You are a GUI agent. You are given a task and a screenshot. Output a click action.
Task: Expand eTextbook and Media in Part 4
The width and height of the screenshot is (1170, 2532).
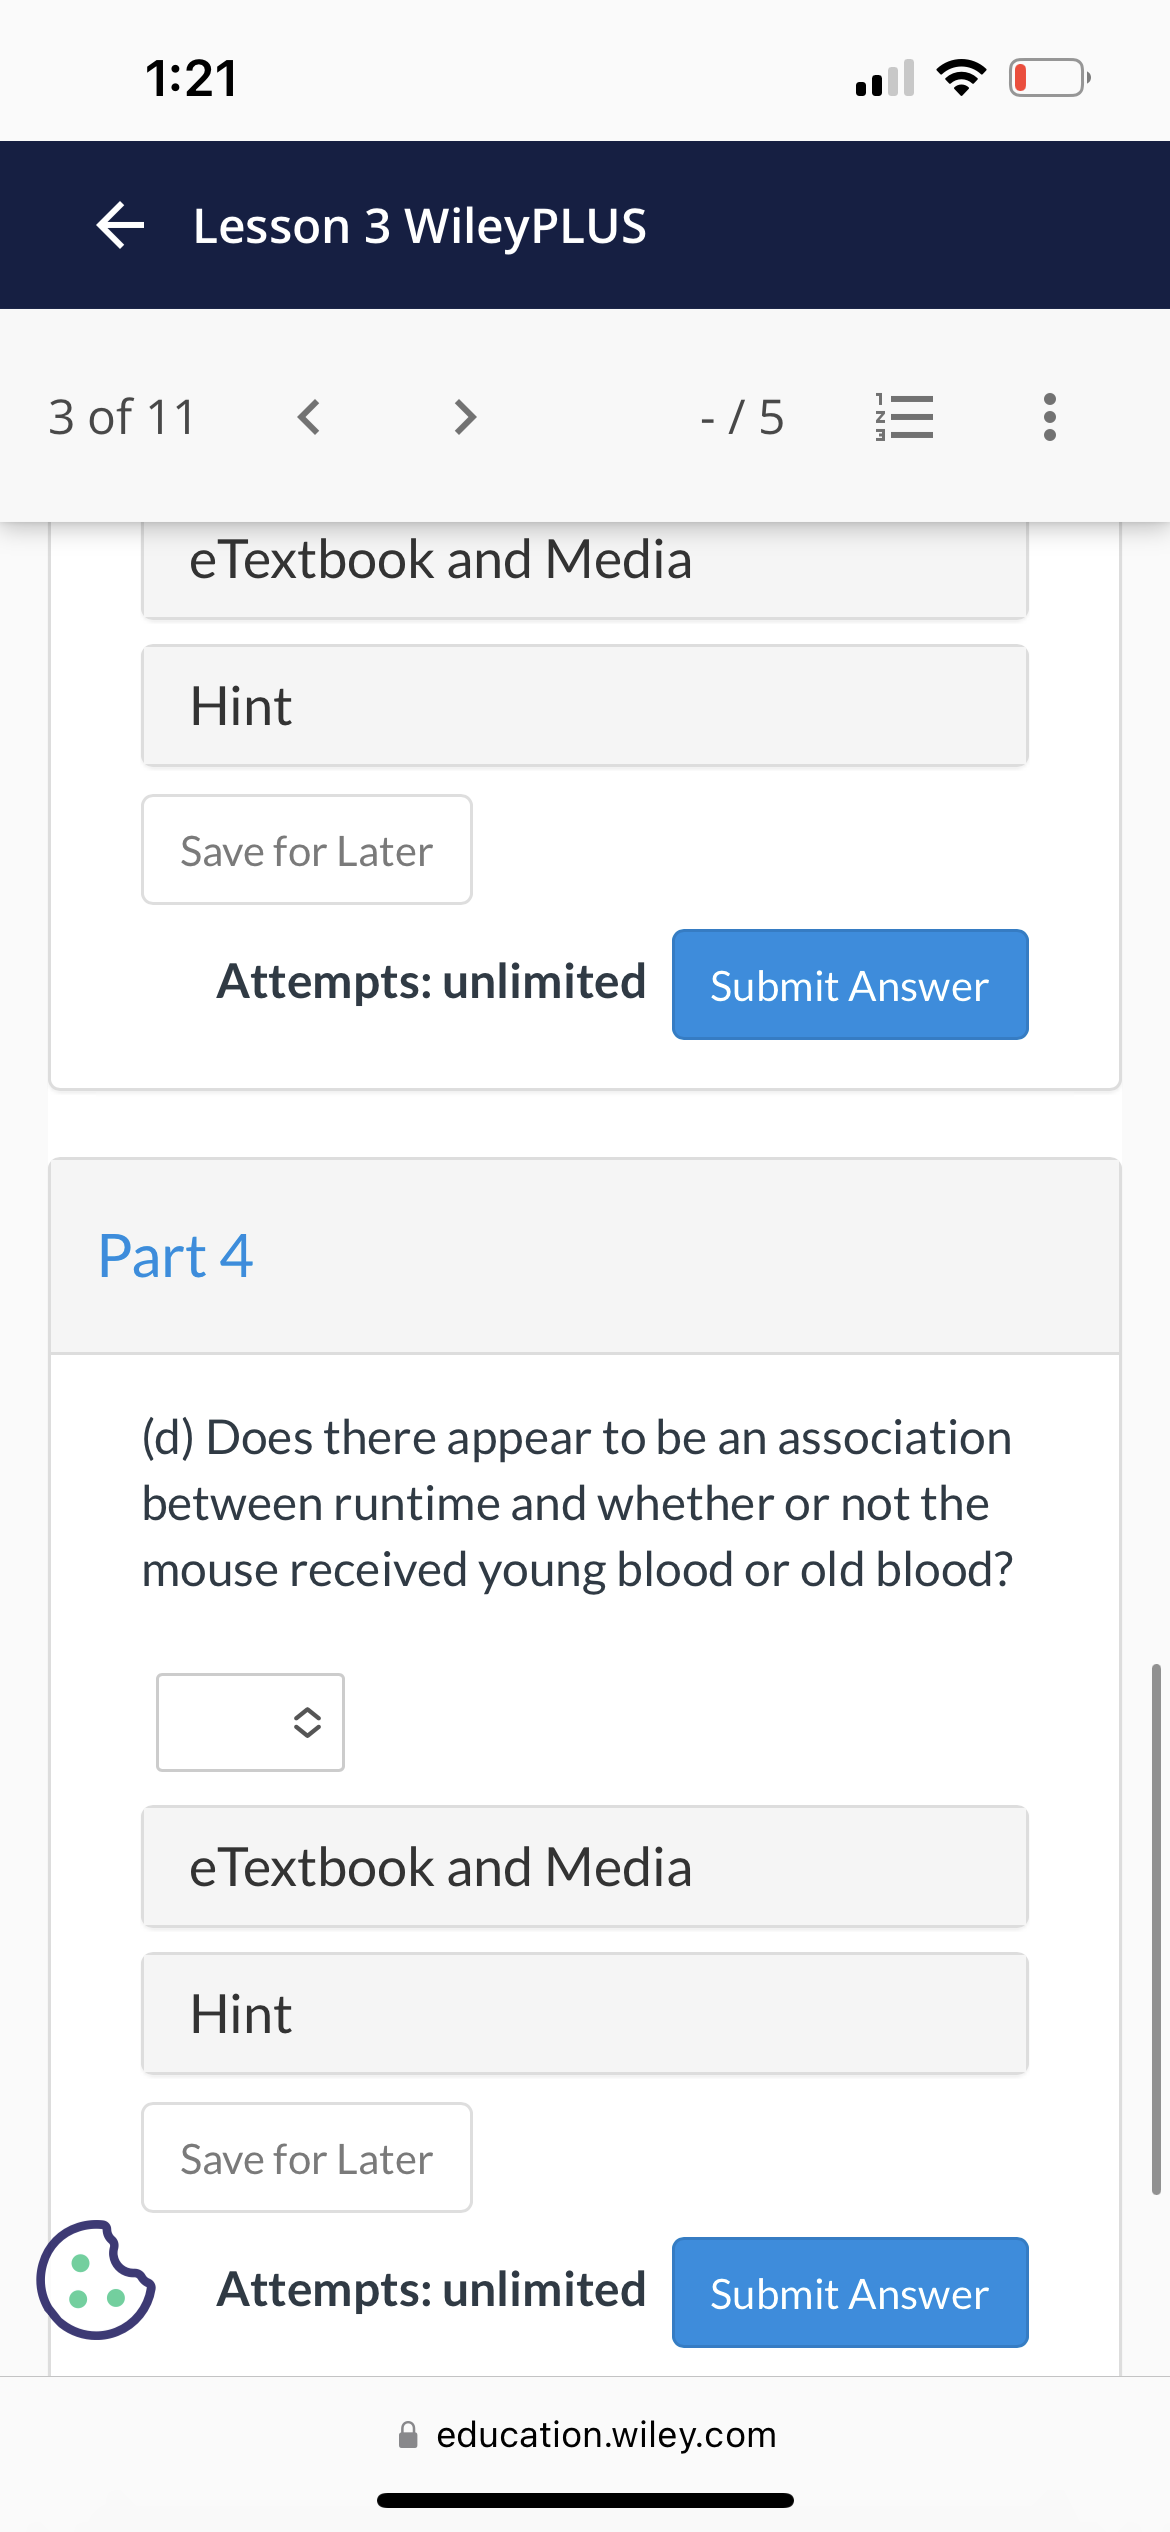click(x=585, y=1866)
